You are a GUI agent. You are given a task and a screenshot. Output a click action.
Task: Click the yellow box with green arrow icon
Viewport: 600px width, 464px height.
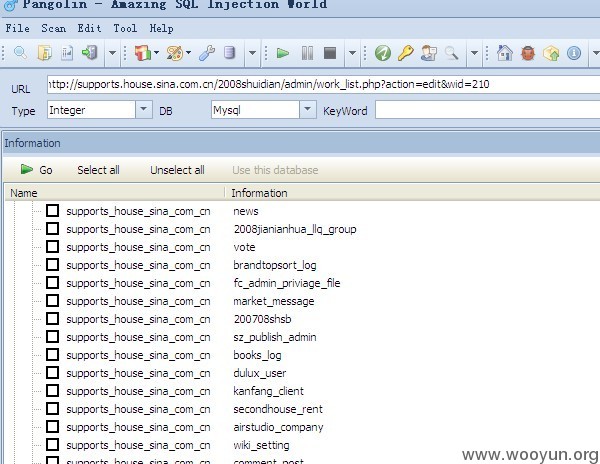(551, 53)
